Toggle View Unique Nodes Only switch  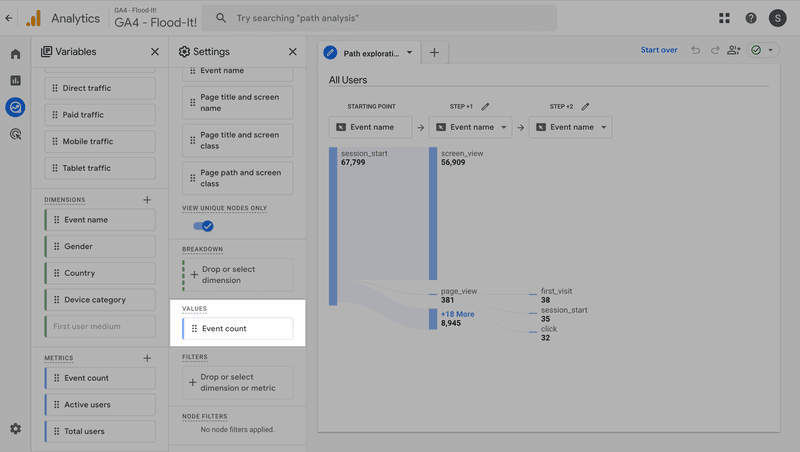coord(203,226)
